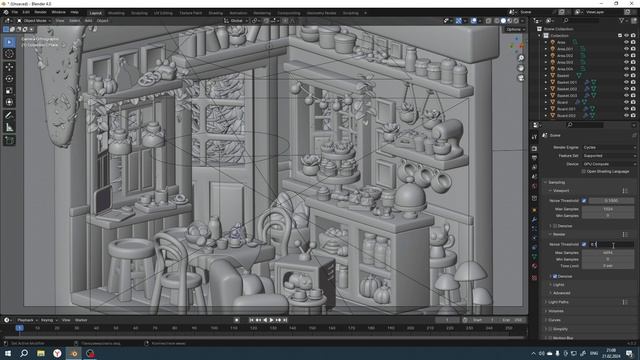Open the Render properties tab icon
The width and height of the screenshot is (640, 360).
pos(534,149)
